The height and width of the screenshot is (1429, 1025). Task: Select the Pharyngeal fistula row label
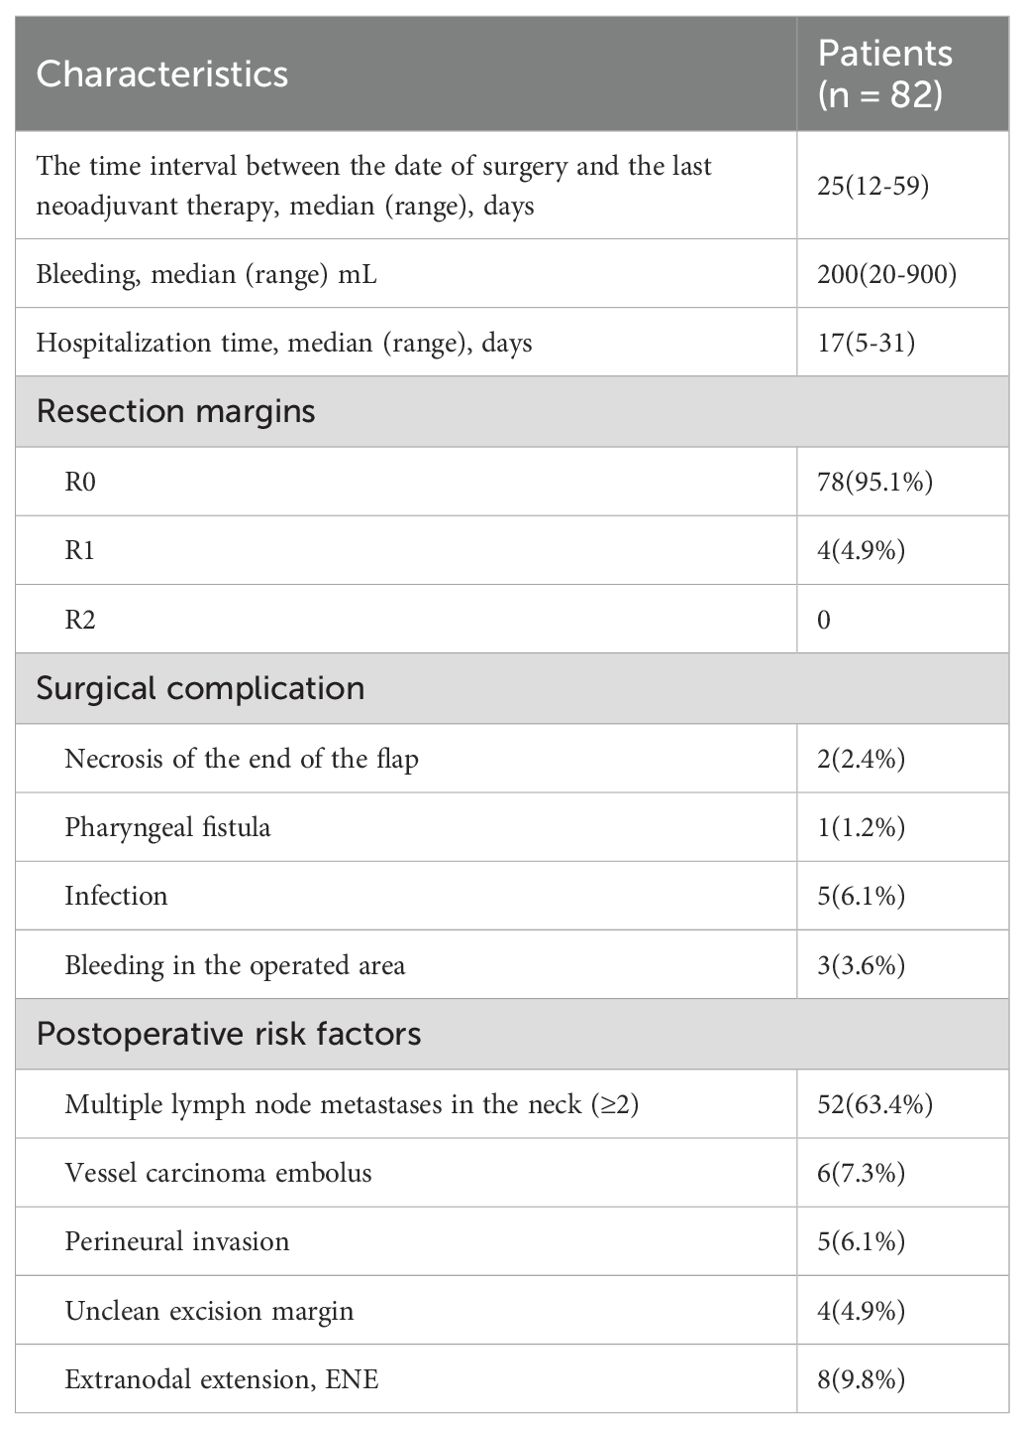[x=167, y=828]
